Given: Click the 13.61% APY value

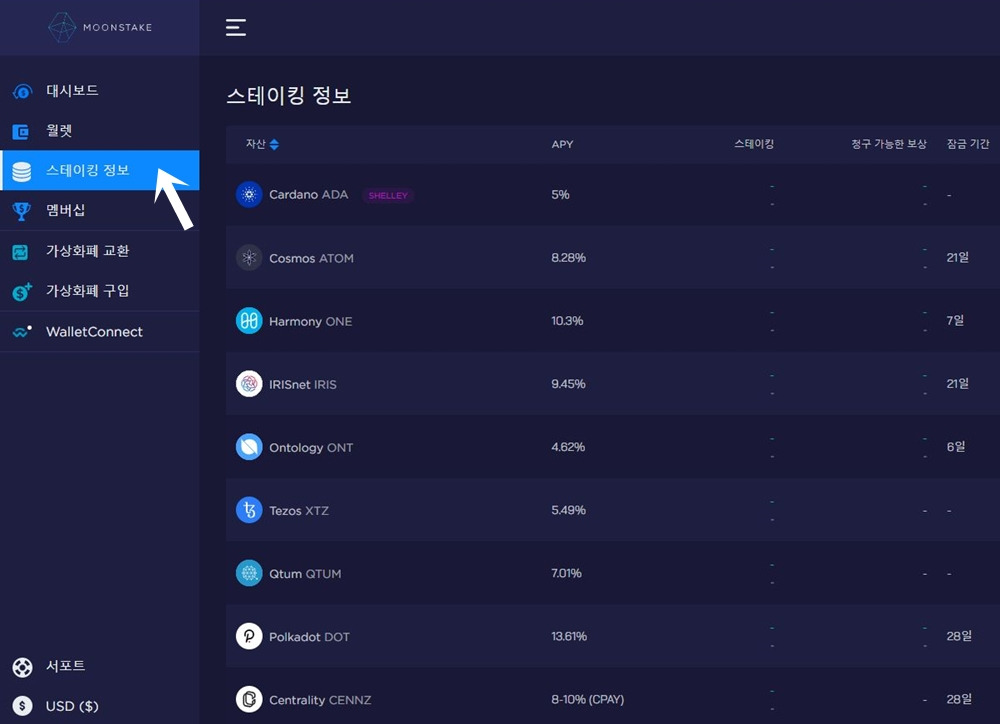Looking at the screenshot, I should tap(569, 637).
